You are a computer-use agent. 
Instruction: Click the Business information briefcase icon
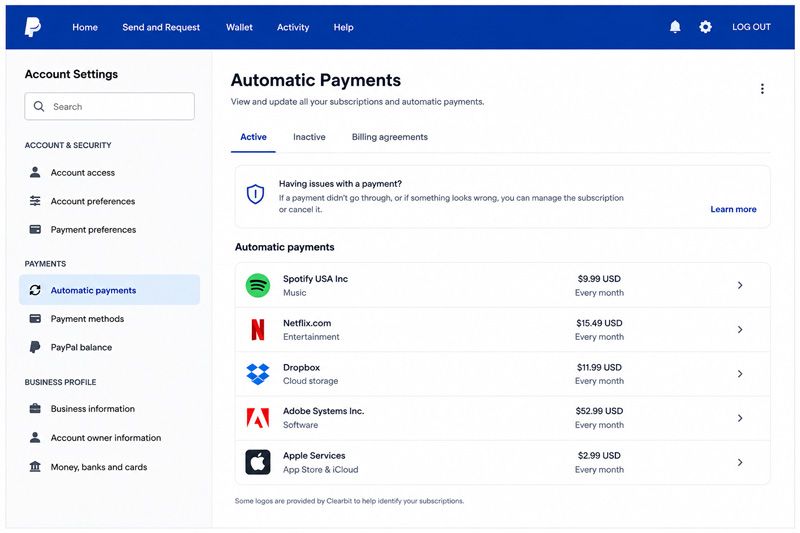(35, 409)
